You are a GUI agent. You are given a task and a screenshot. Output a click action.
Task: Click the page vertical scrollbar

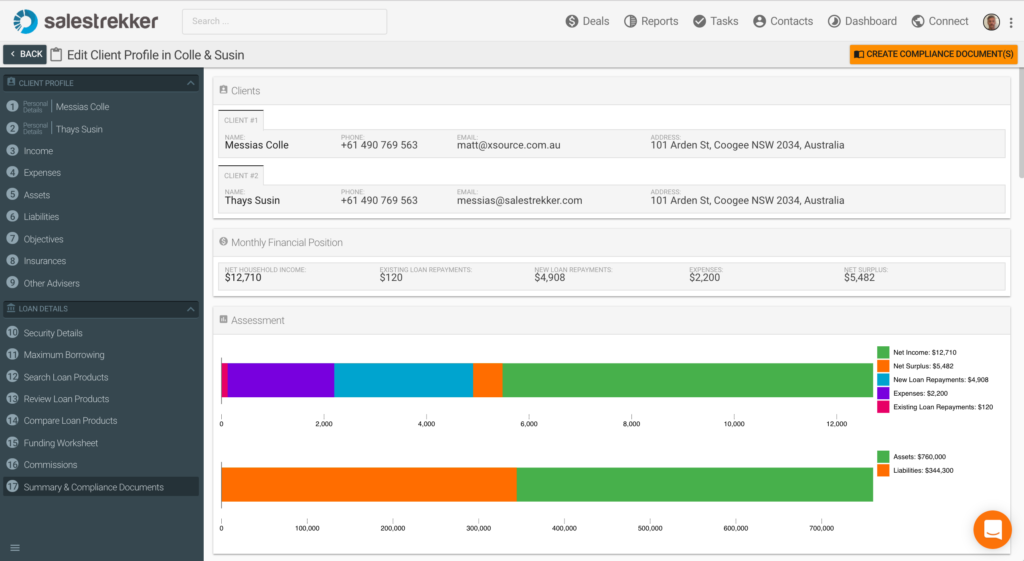pyautogui.click(x=1021, y=124)
